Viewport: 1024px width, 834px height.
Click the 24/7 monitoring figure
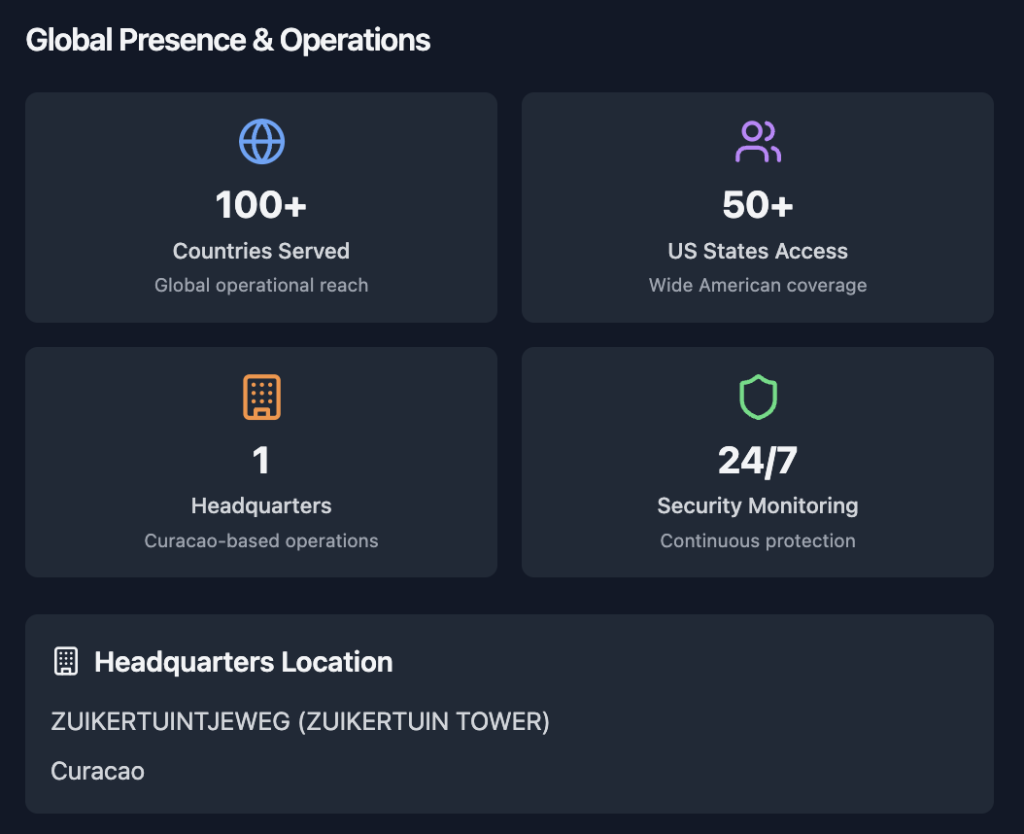[x=757, y=460]
